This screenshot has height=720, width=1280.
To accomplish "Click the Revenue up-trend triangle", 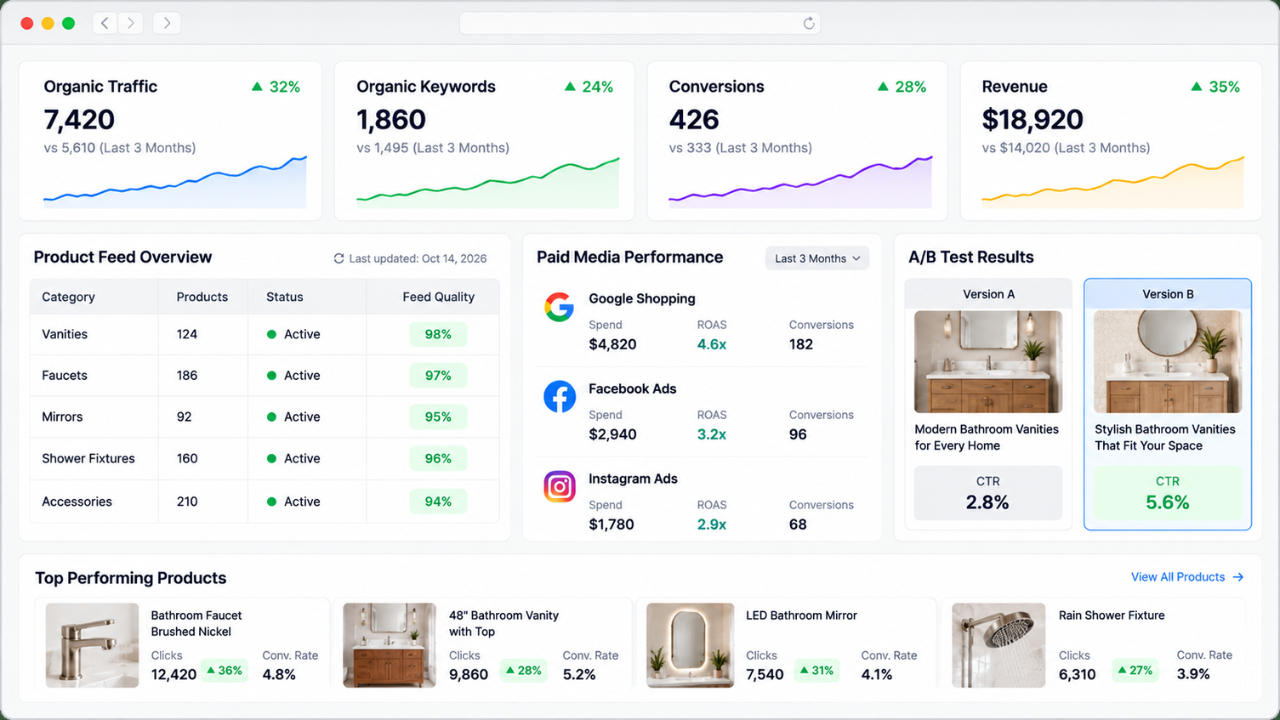I will (x=1196, y=87).
